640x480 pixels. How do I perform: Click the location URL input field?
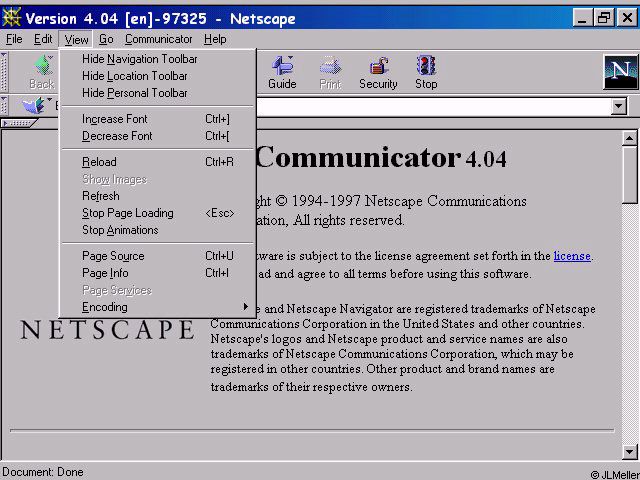[434, 107]
